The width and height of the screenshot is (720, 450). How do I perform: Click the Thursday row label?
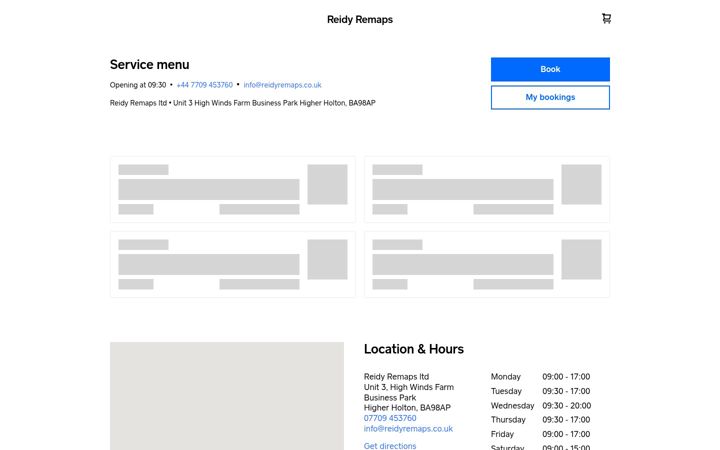pyautogui.click(x=508, y=420)
